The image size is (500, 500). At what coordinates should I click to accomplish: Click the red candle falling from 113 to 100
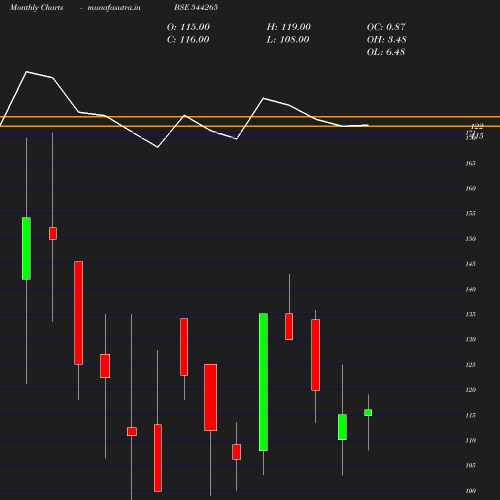pyautogui.click(x=158, y=458)
